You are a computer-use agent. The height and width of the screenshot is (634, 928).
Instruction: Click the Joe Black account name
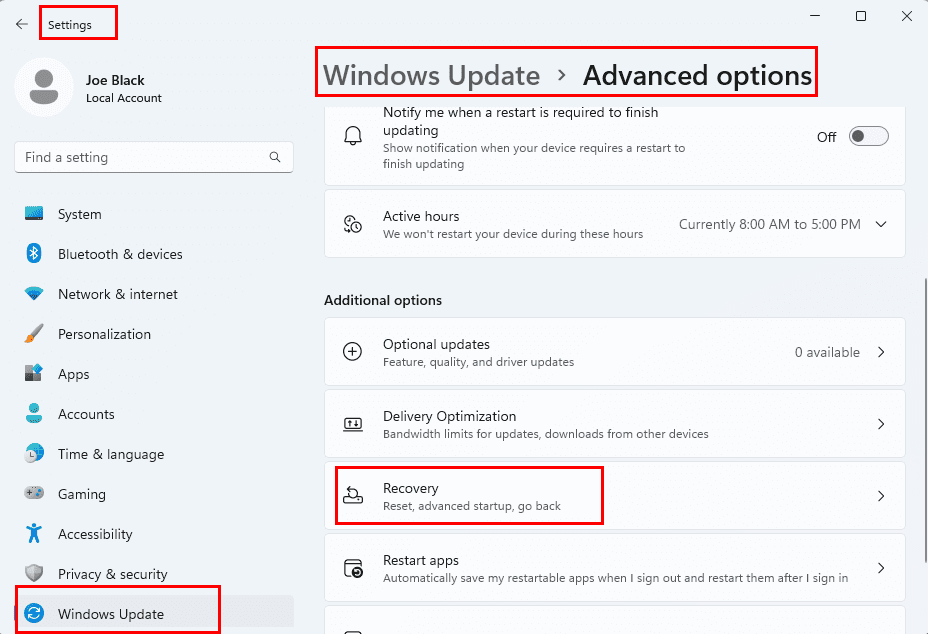[x=115, y=80]
